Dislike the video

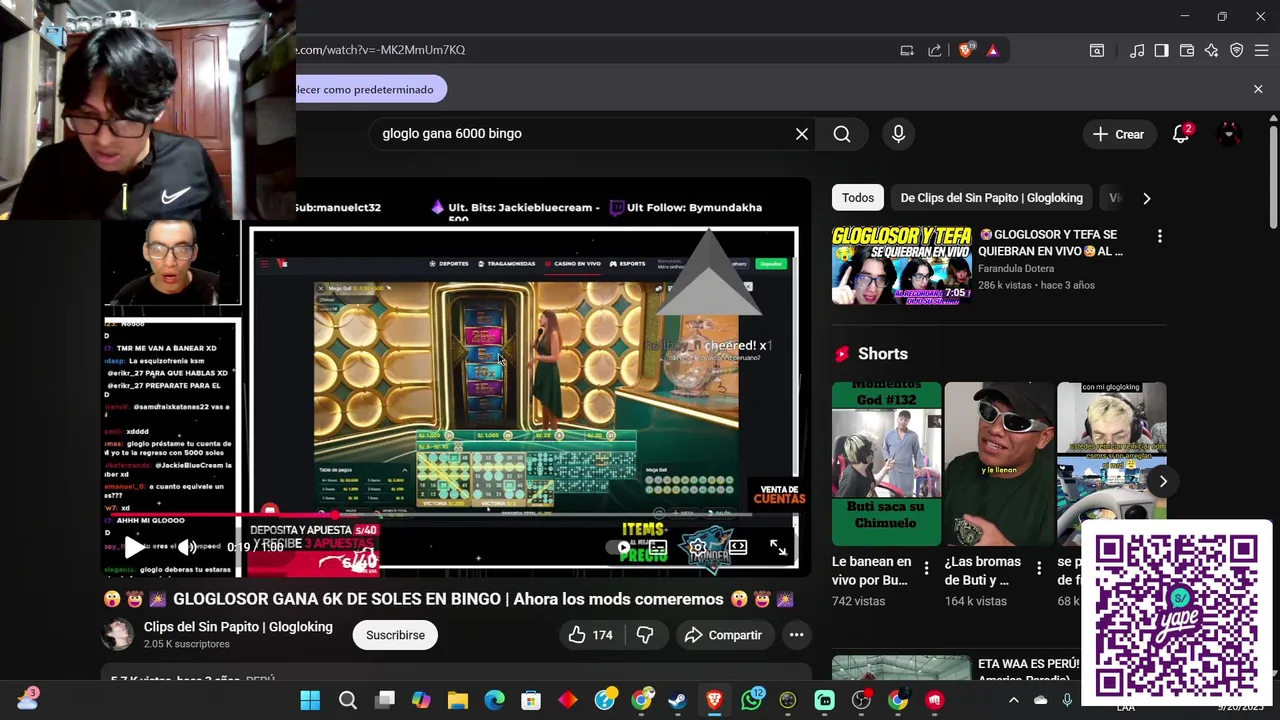click(645, 635)
